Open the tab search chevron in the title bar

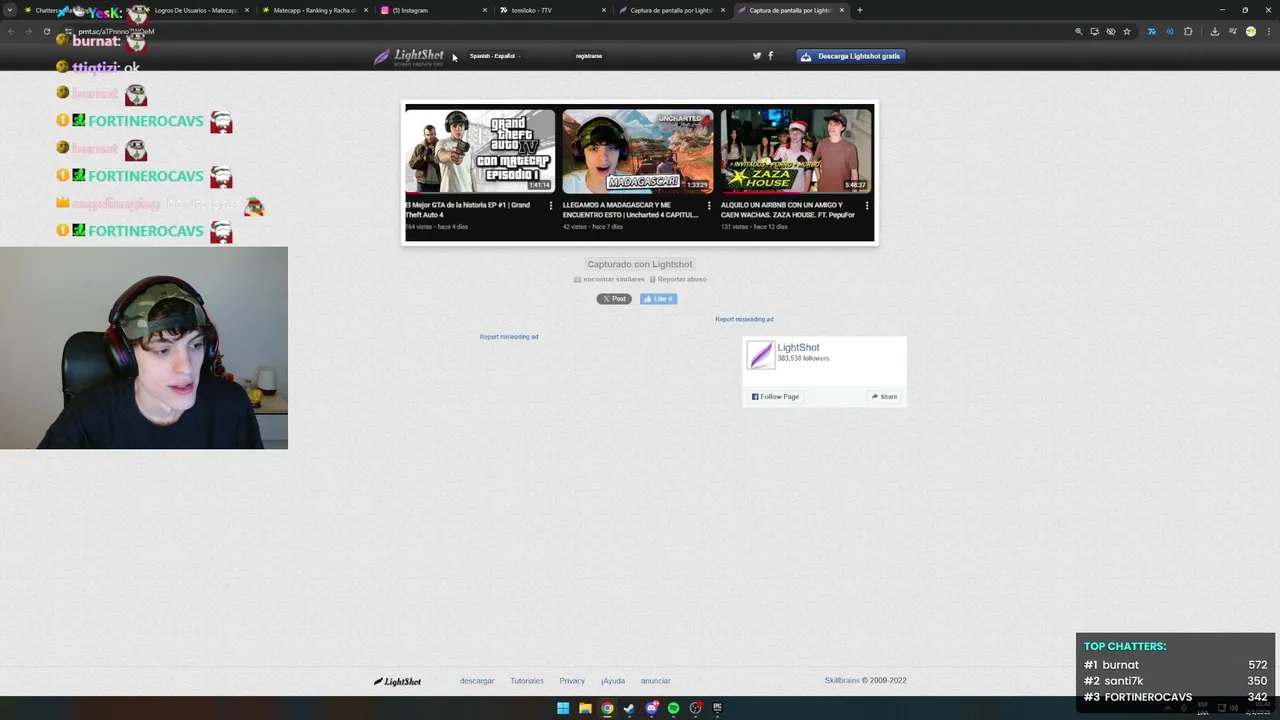click(x=10, y=10)
